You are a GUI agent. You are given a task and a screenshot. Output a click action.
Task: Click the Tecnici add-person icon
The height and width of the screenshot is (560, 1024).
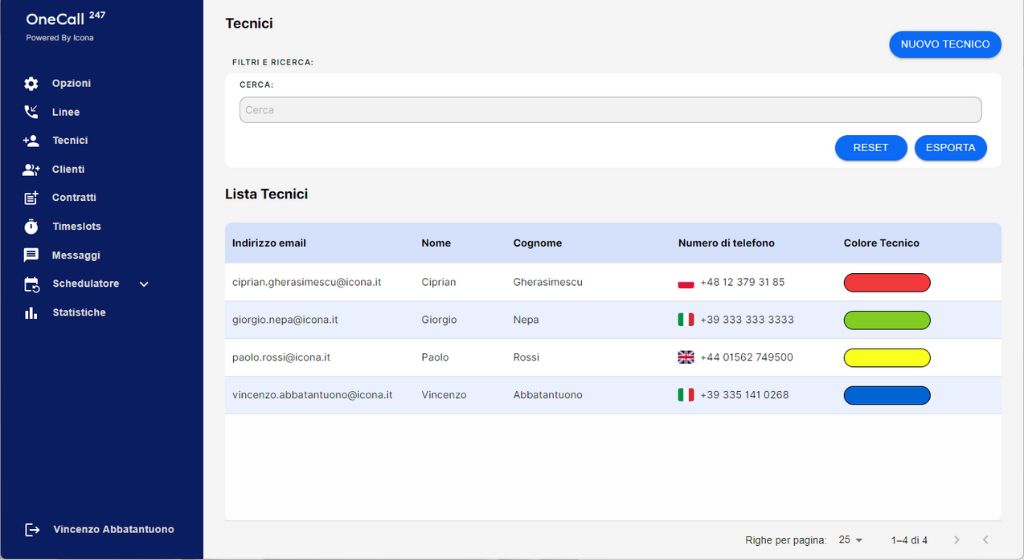click(31, 141)
